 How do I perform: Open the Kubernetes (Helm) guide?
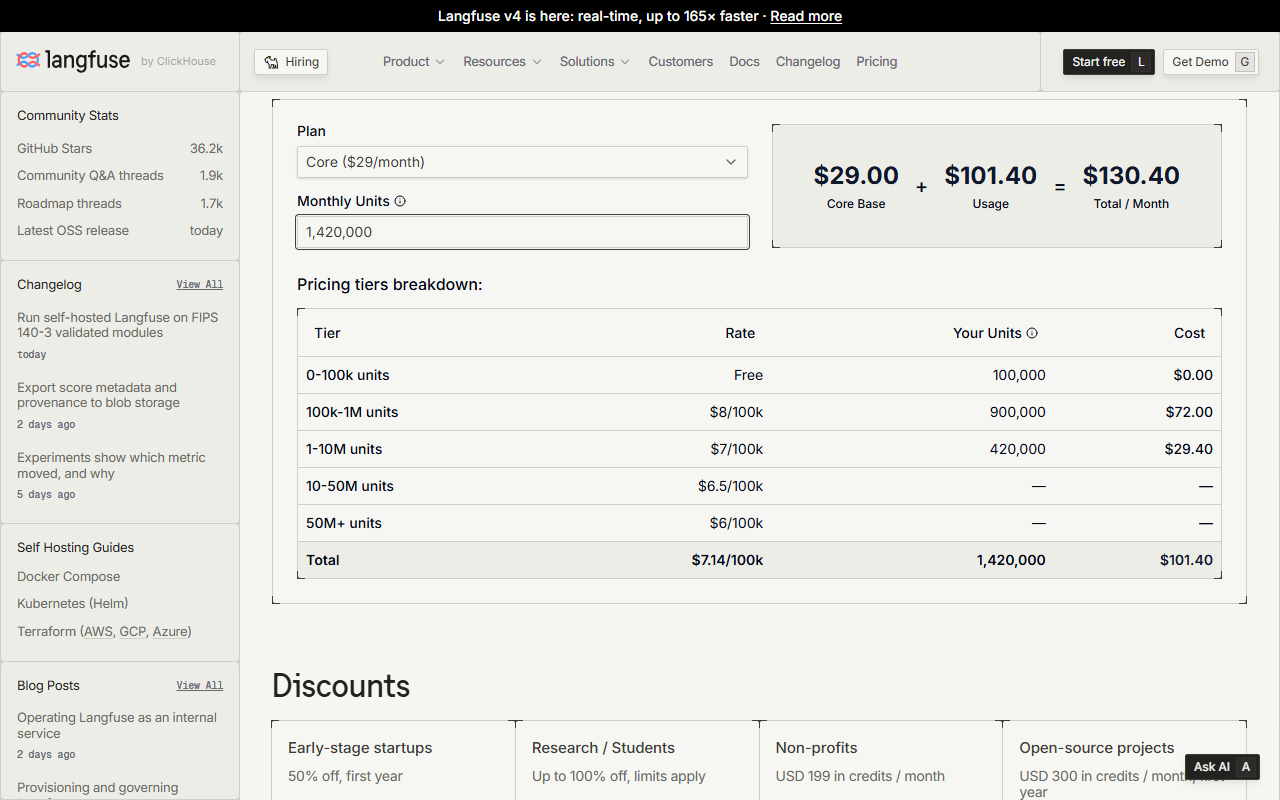tap(73, 604)
